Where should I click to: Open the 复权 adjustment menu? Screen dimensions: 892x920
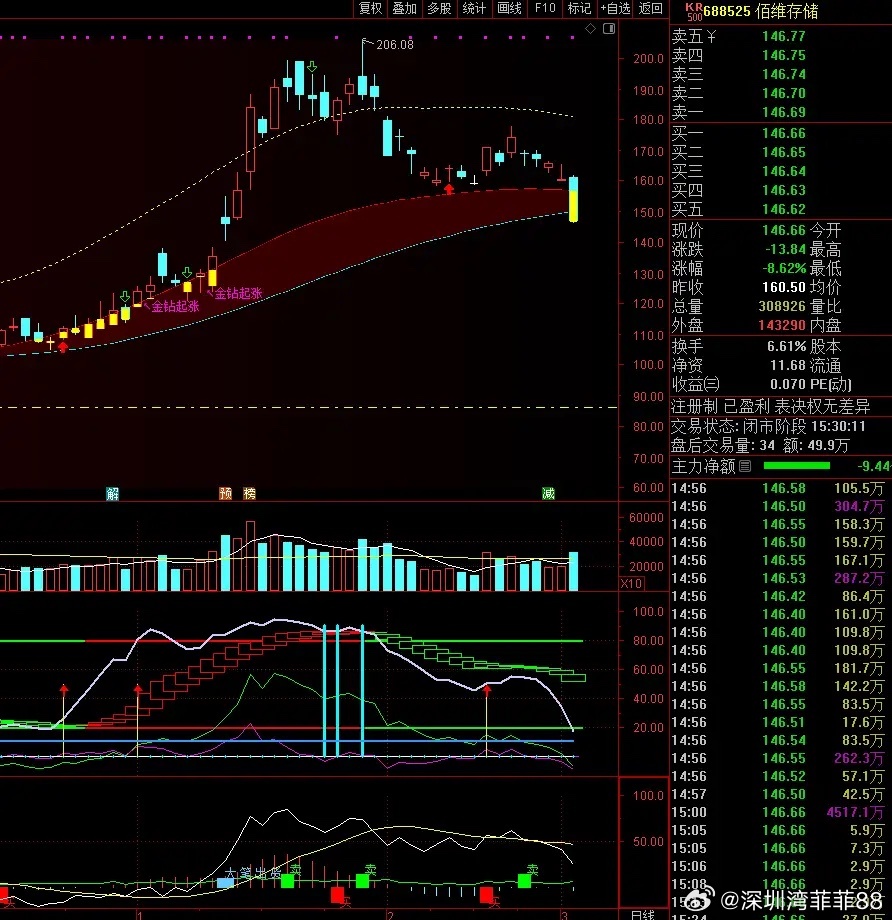[370, 8]
